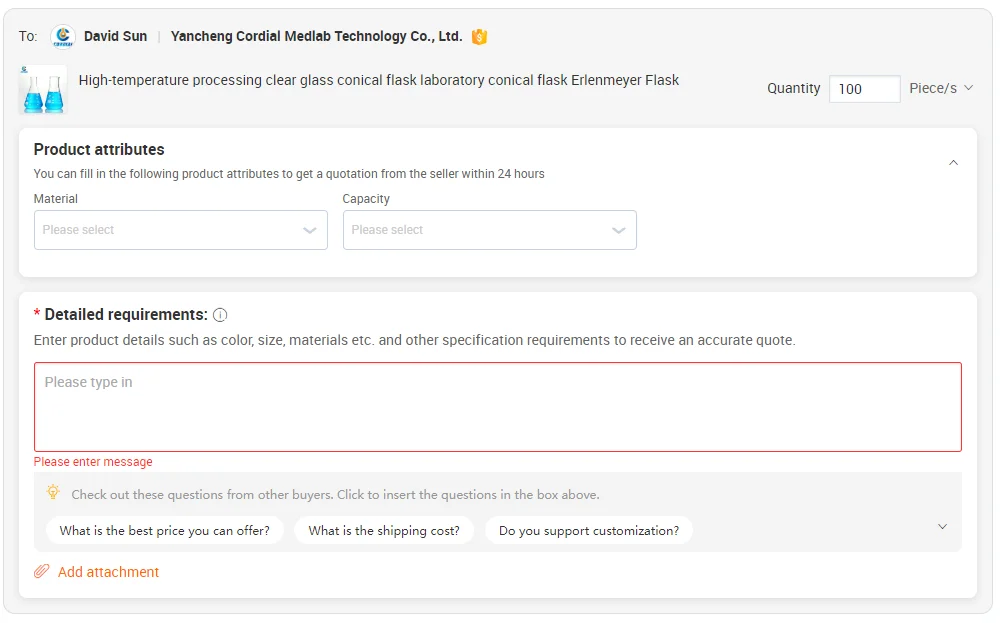Click the info icon beside Detailed requirements
This screenshot has width=1000, height=623.
click(220, 315)
